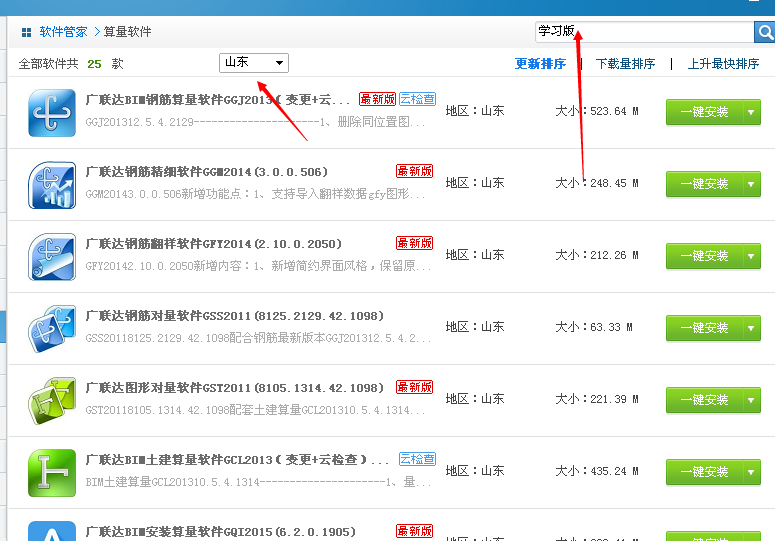775x541 pixels.
Task: Click 一键安装 for GGM2014
Action: [x=704, y=184]
